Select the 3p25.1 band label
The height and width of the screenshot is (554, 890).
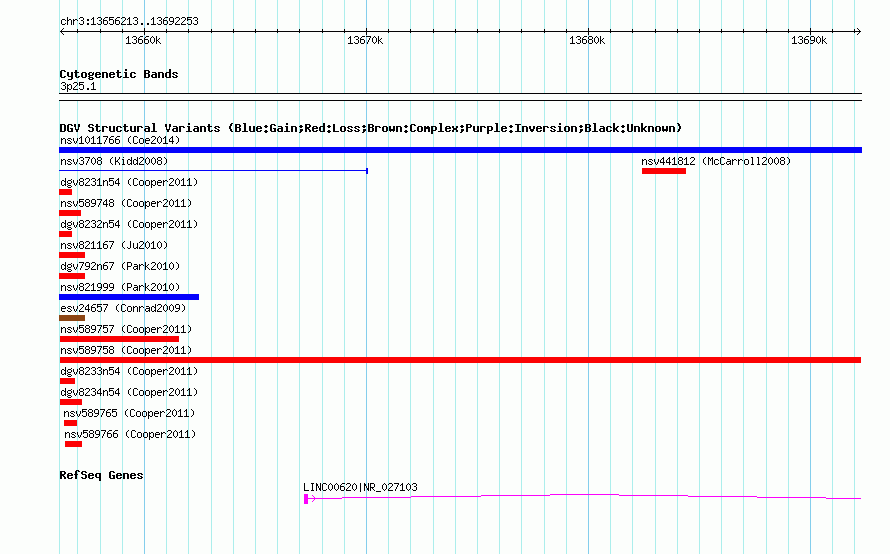click(x=78, y=86)
